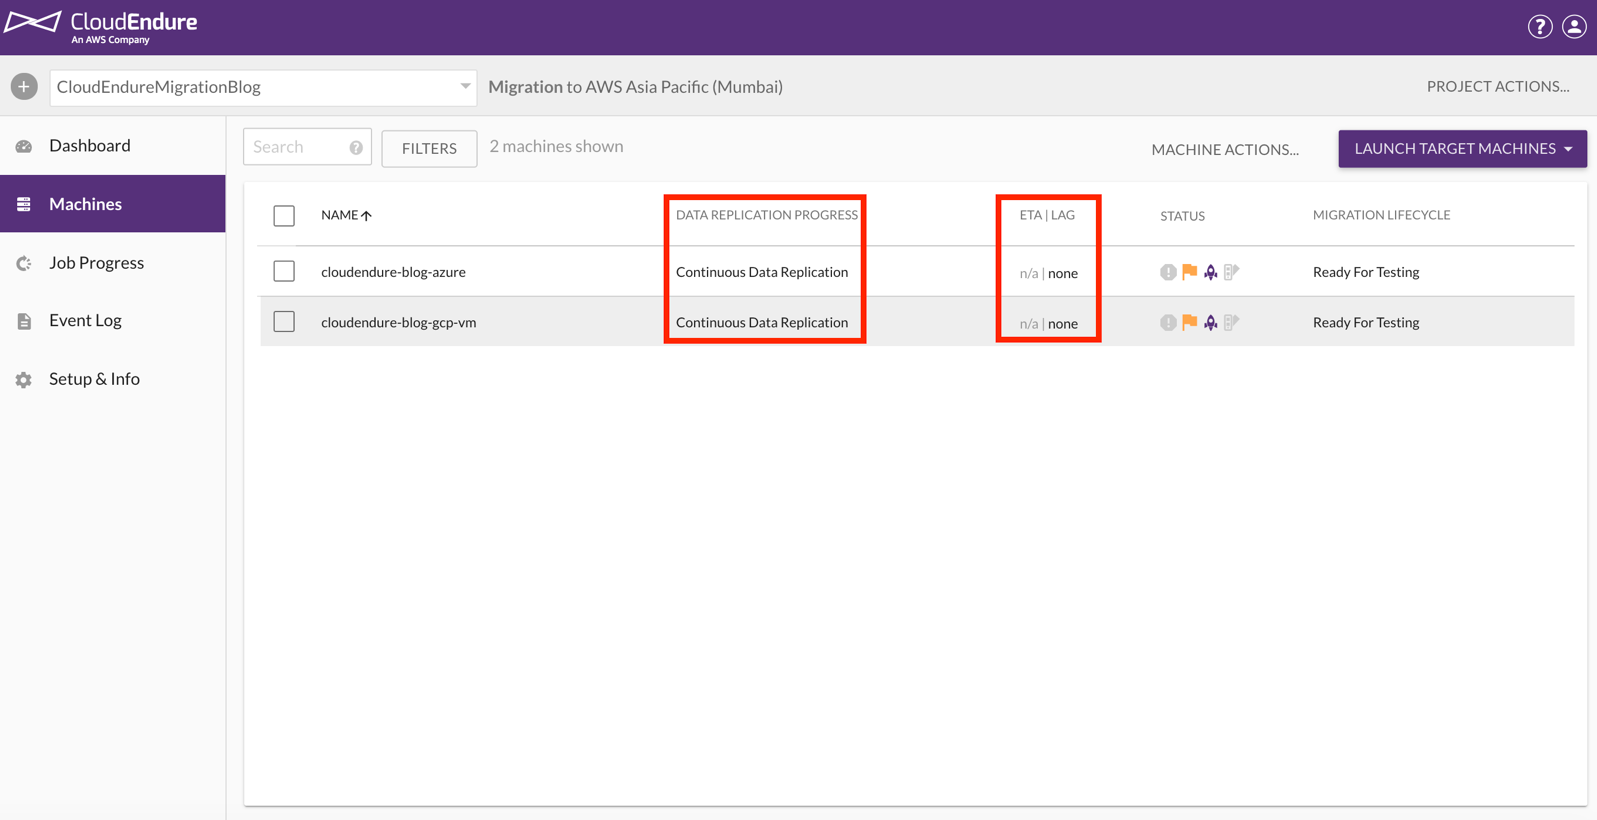1597x820 pixels.
Task: Click Ready For Testing for cloudendure-blog-gcp-vm
Action: point(1366,322)
